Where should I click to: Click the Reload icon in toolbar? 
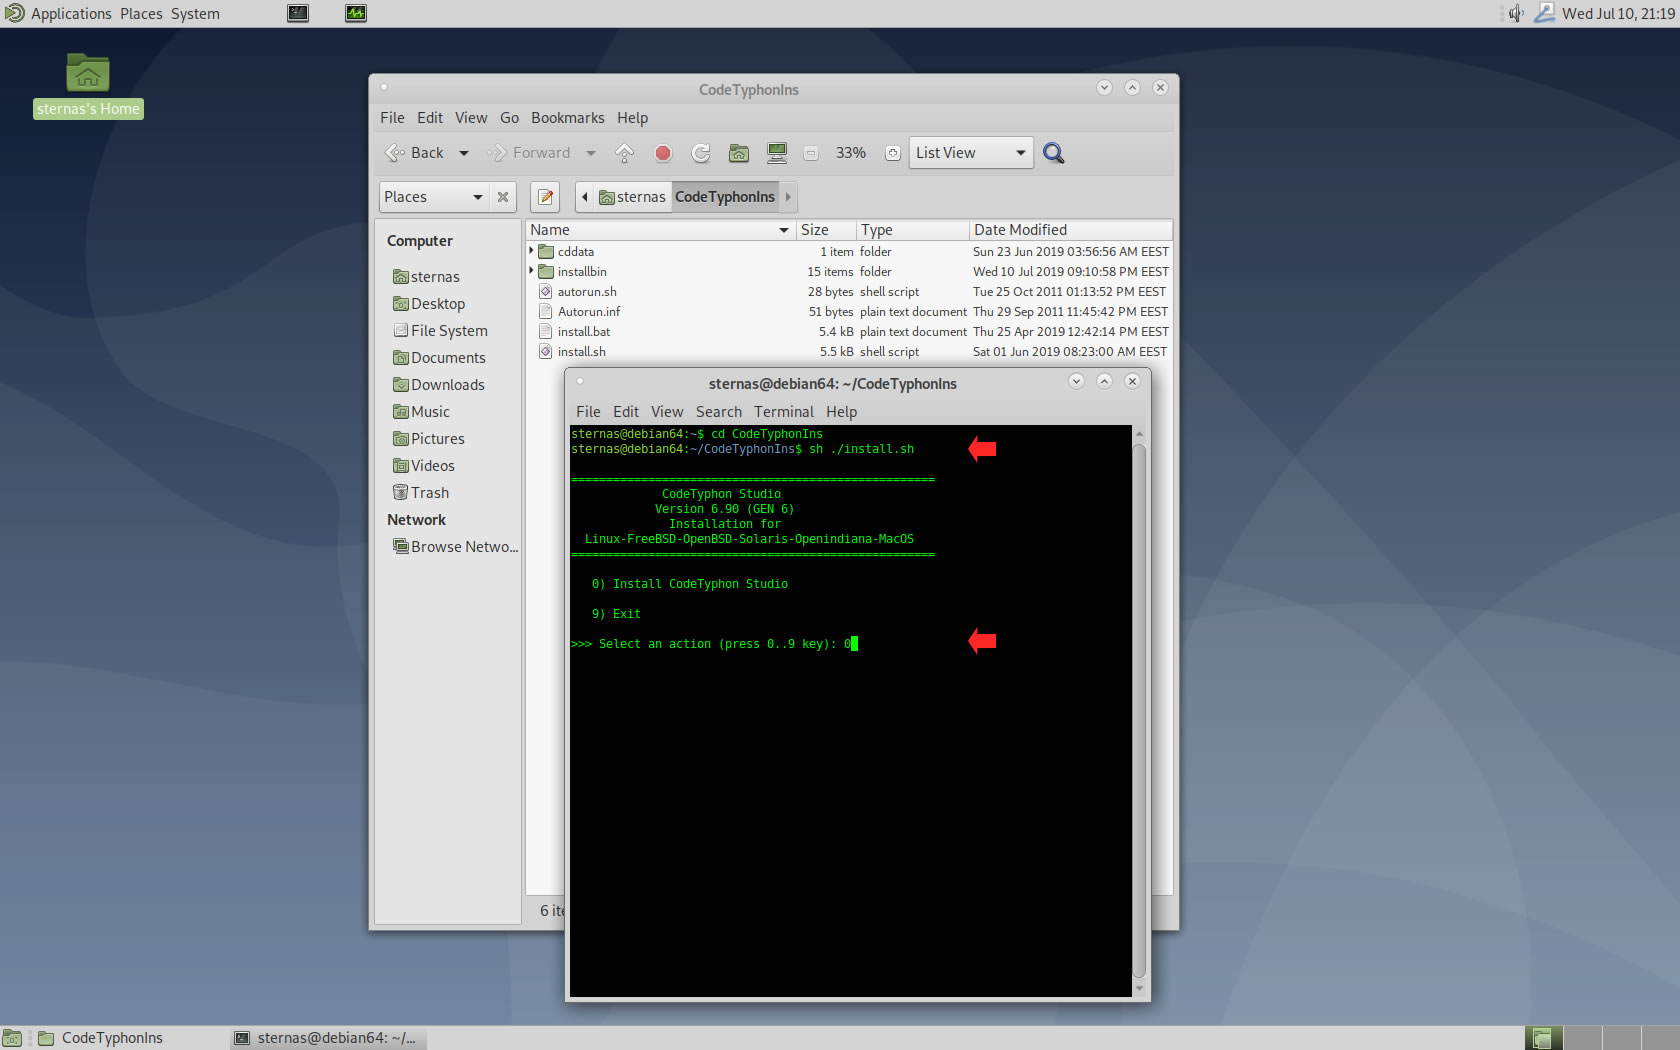(701, 153)
